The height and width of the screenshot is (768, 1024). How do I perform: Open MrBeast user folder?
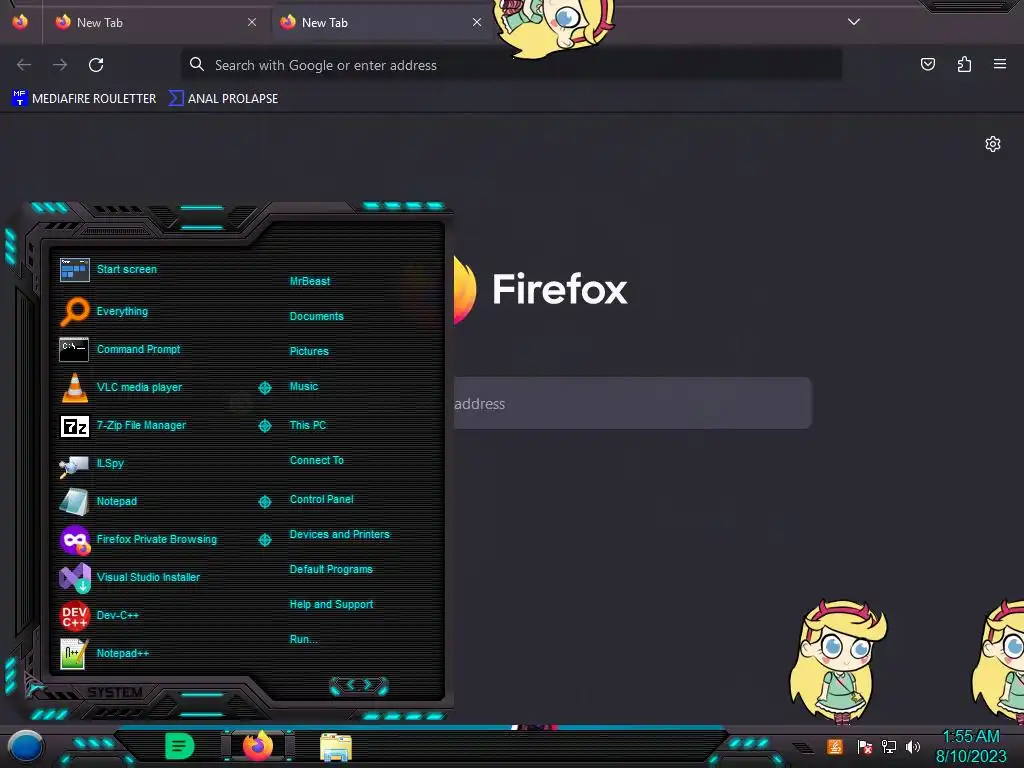tap(310, 281)
